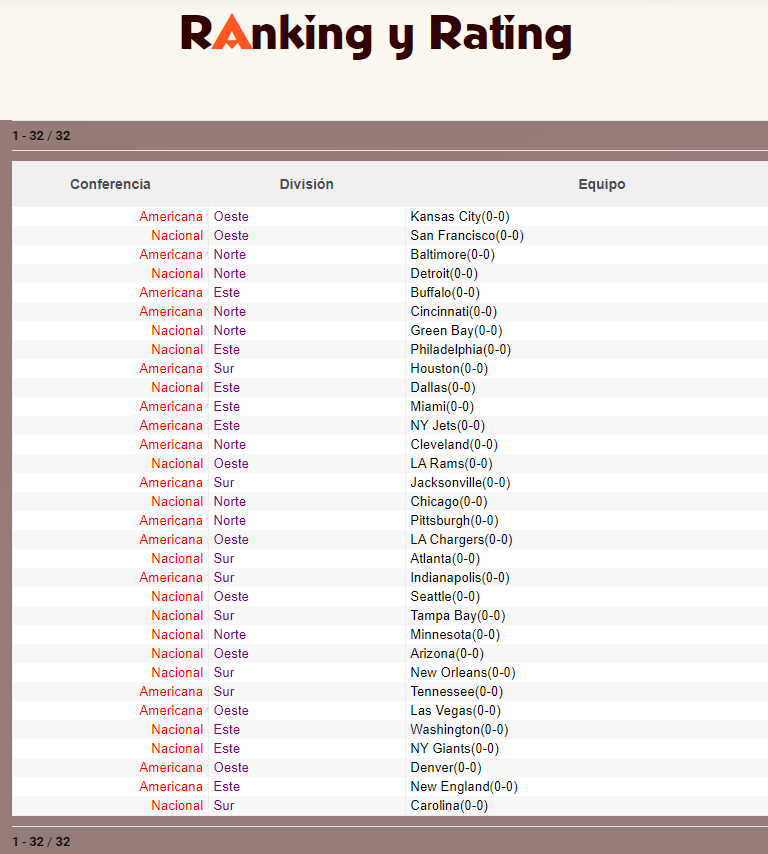Select NY Giants(0-0) team cell
The width and height of the screenshot is (768, 854).
455,748
